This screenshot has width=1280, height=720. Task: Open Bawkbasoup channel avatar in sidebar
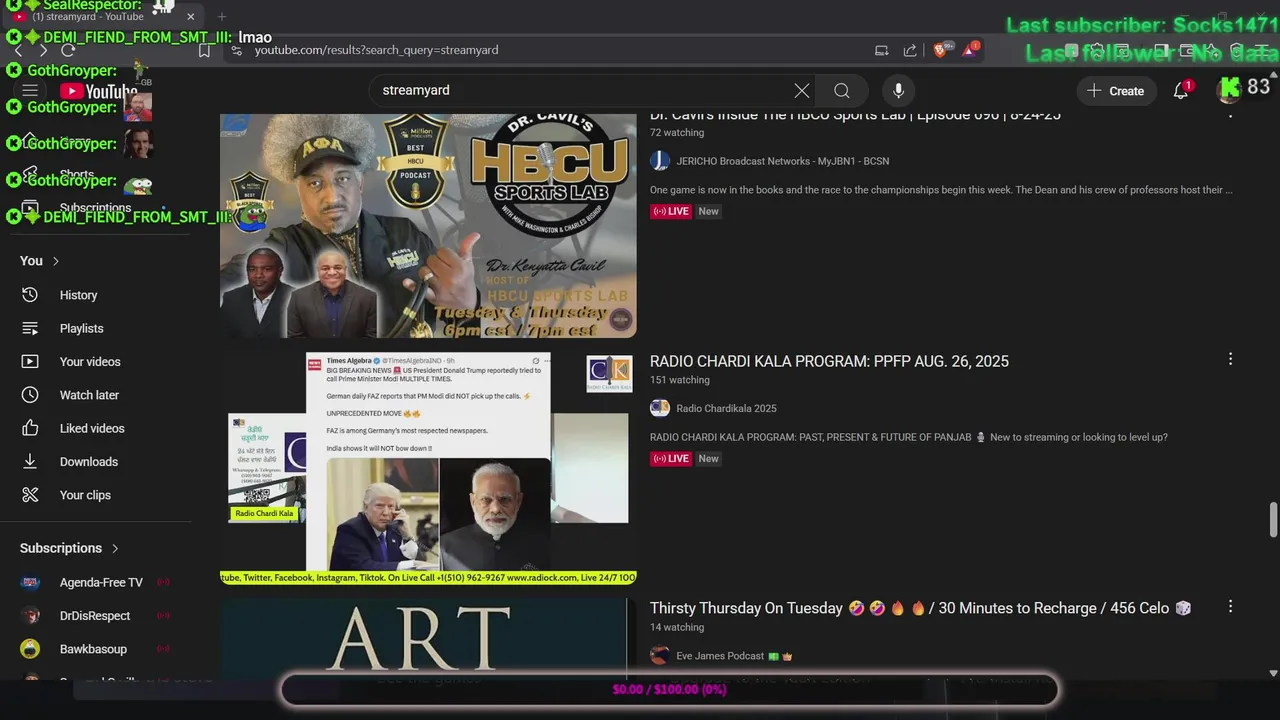30,649
